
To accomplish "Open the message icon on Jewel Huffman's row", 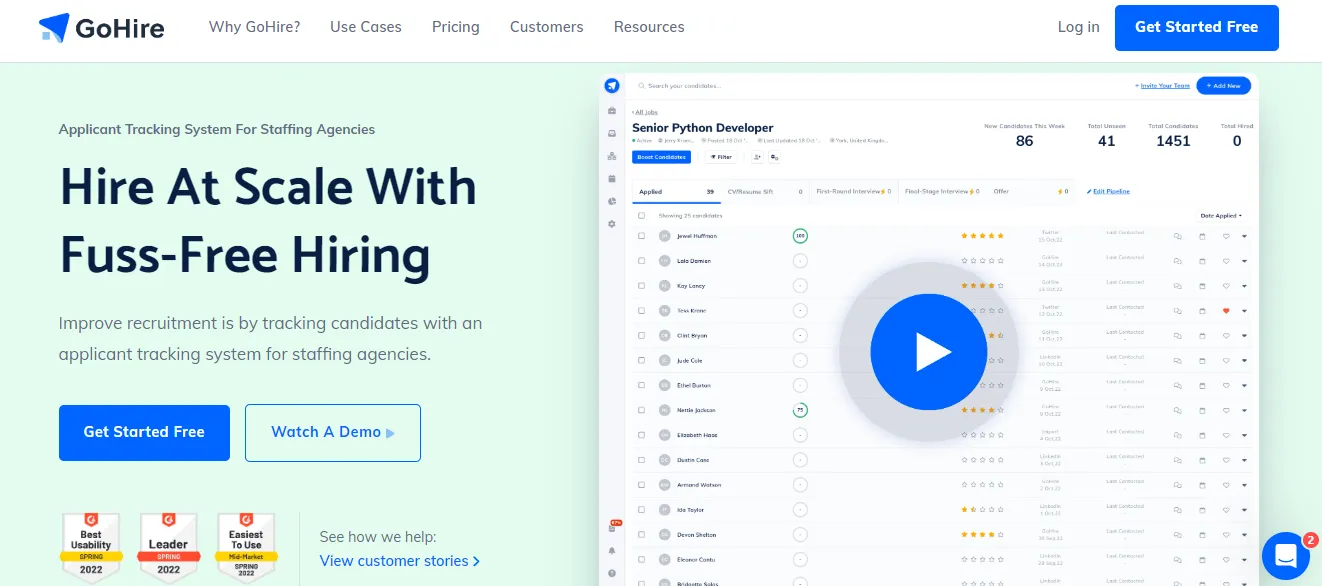I will (1178, 236).
